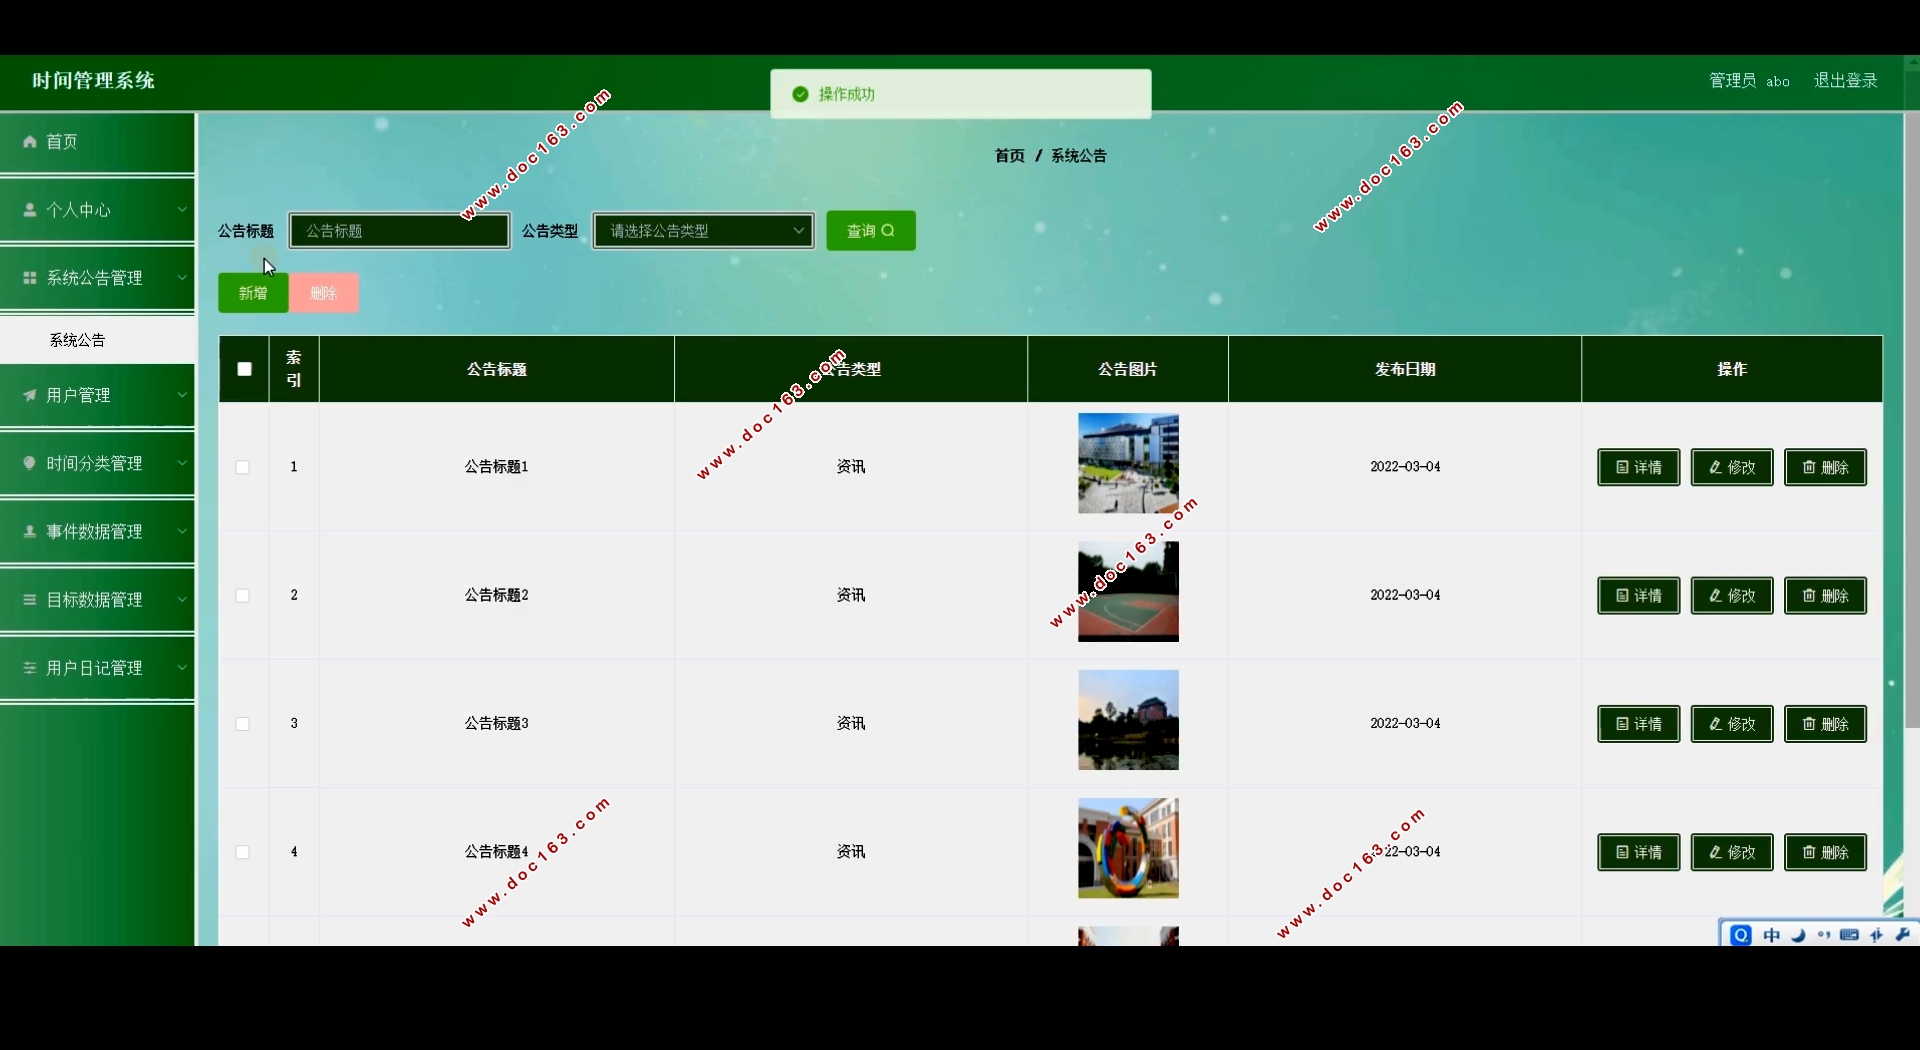Viewport: 1920px width, 1050px height.
Task: Open IME settings wrench icon
Action: (x=1903, y=935)
